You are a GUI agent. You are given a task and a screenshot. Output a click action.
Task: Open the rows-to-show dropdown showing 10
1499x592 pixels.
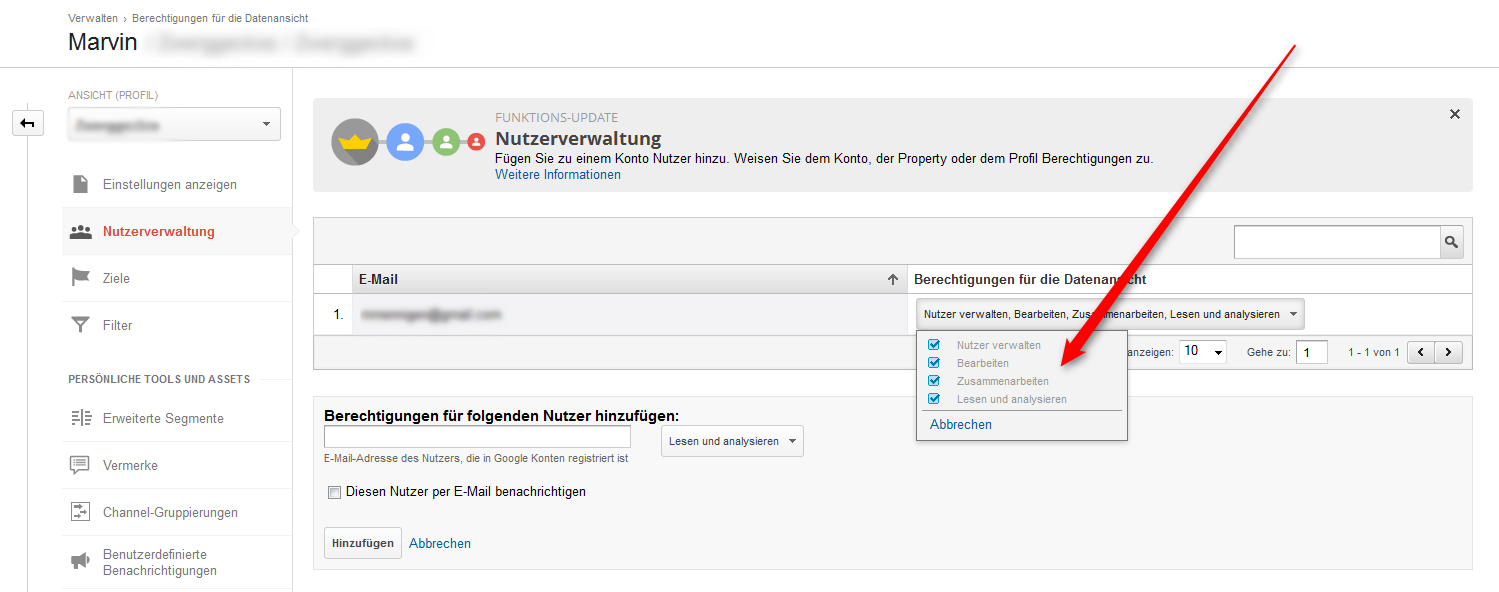[1203, 352]
